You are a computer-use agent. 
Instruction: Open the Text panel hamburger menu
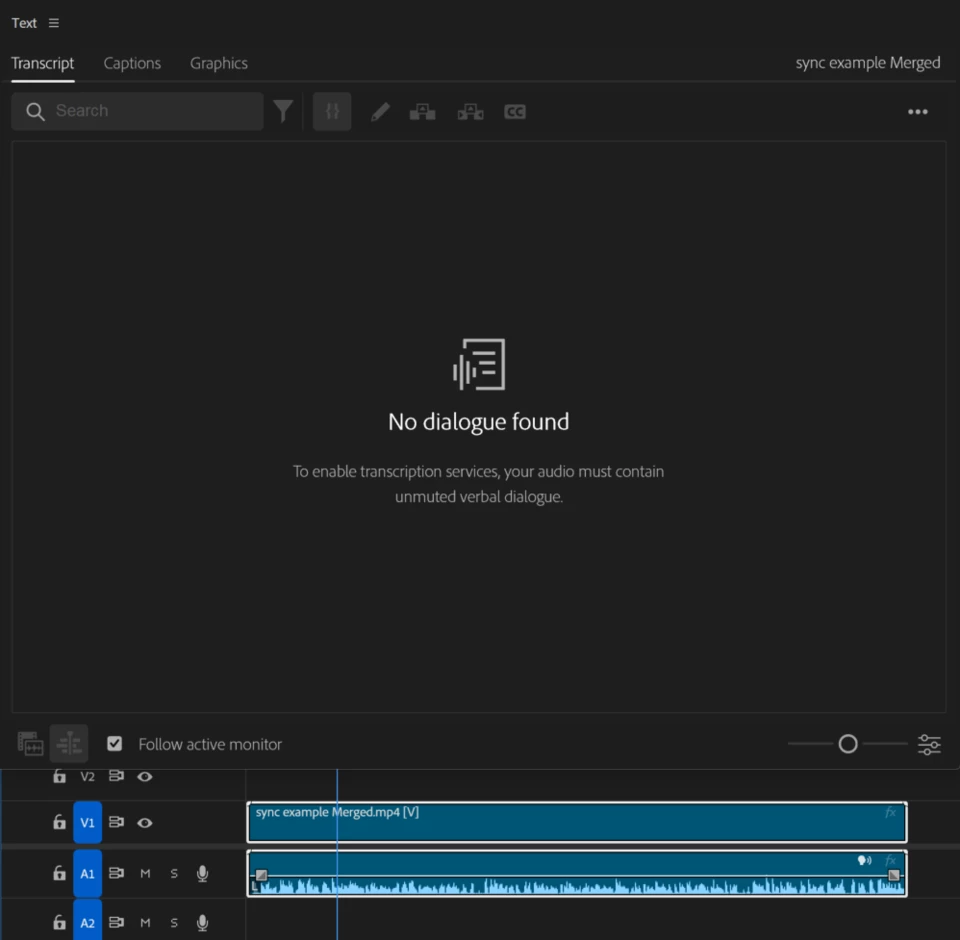tap(54, 23)
